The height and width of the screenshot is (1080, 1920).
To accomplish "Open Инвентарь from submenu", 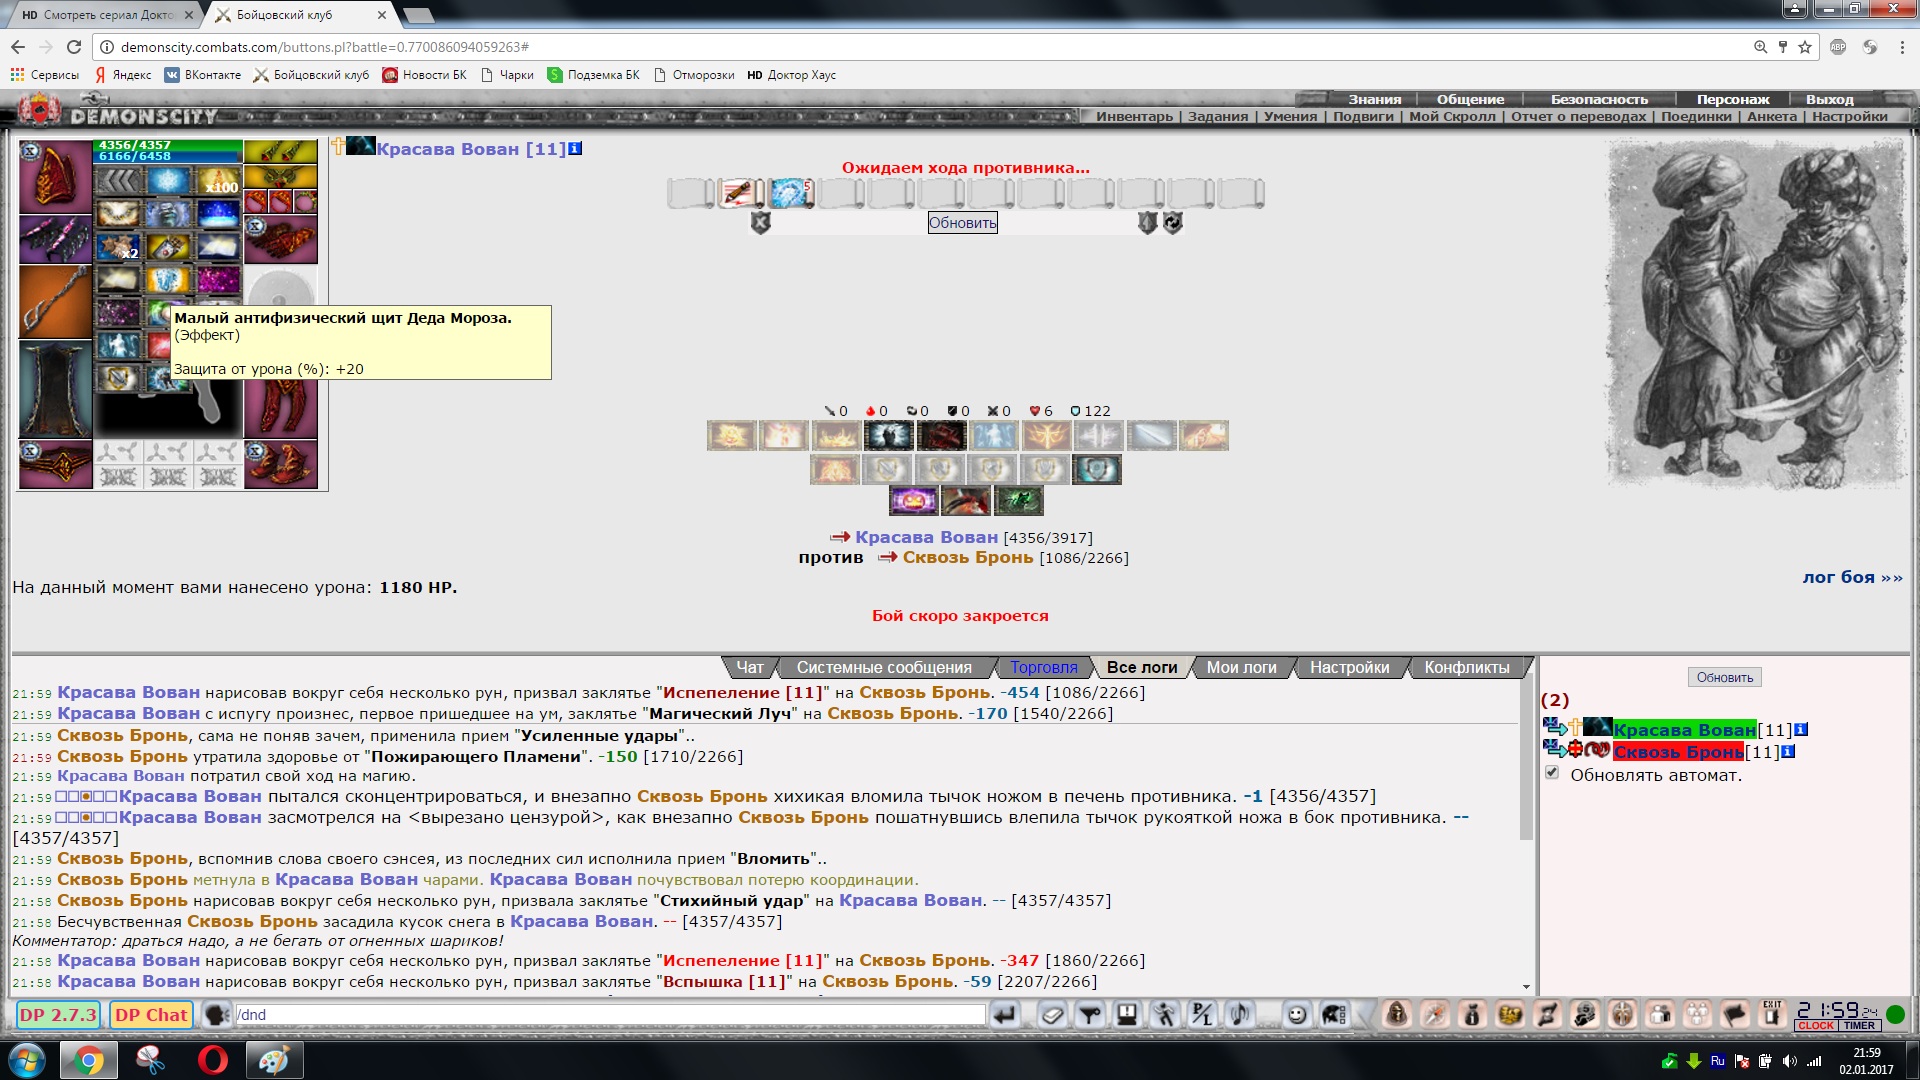I will [1134, 116].
